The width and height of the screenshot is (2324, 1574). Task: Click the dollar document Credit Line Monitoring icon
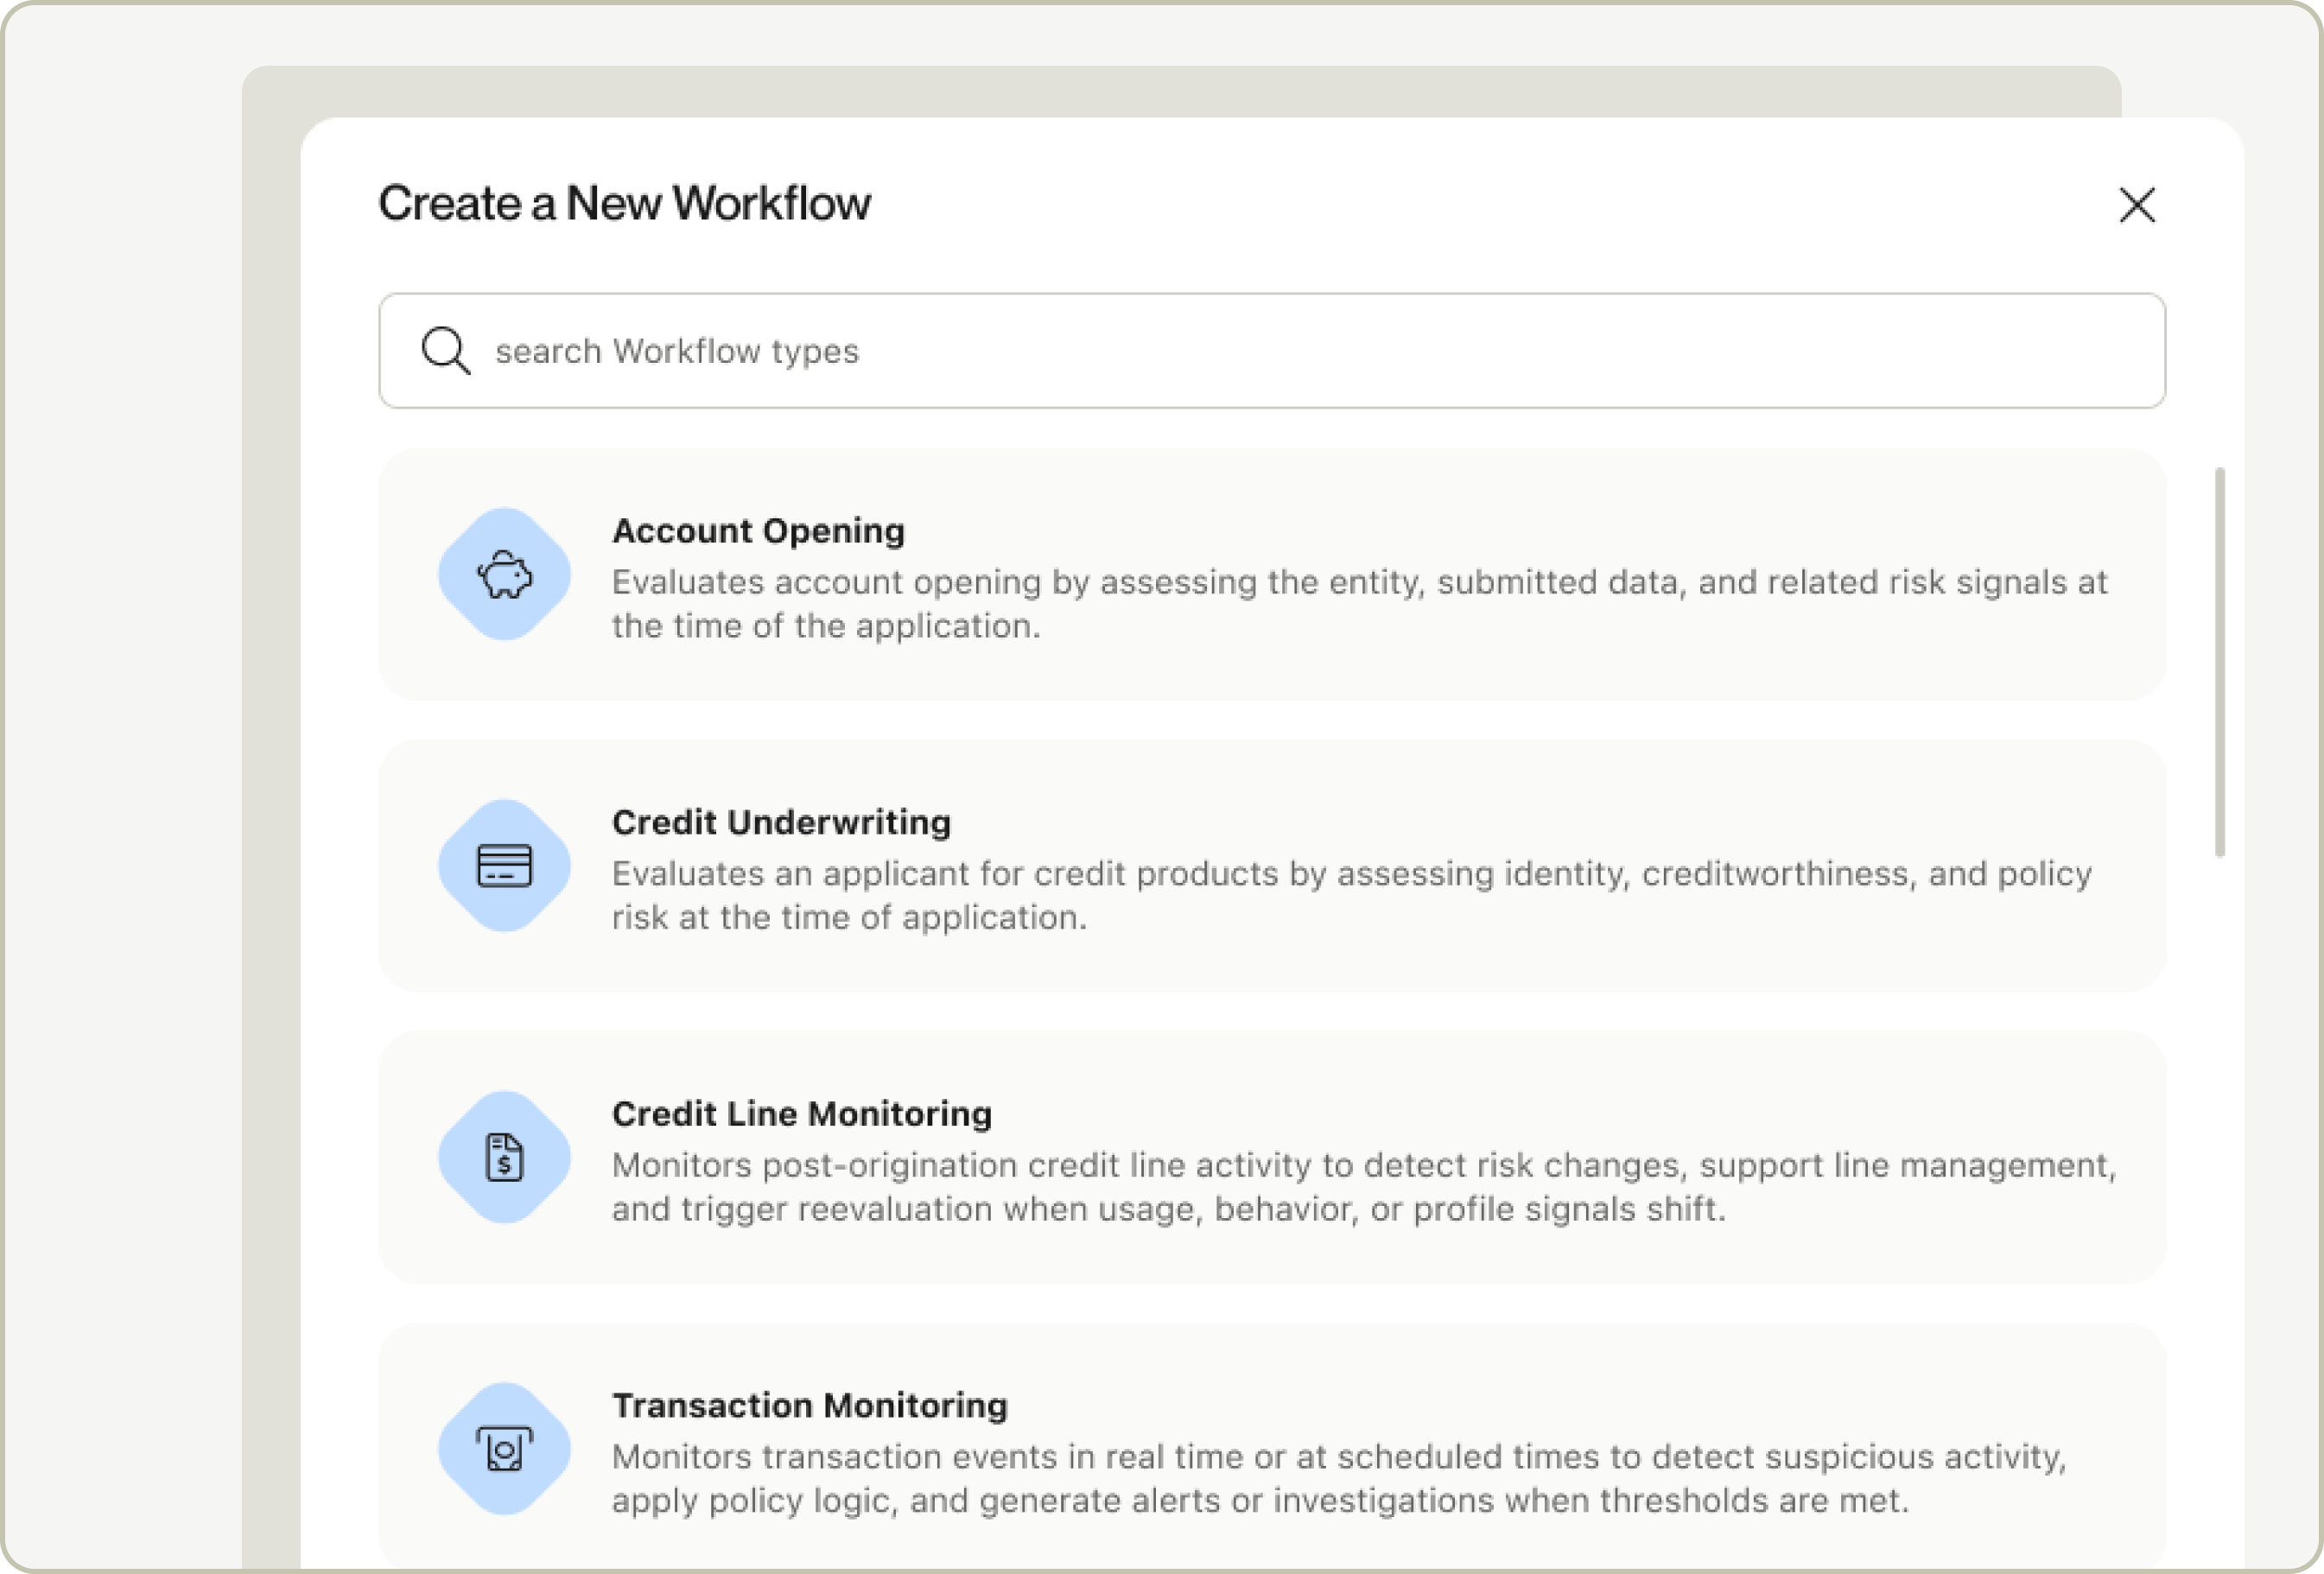(x=504, y=1157)
